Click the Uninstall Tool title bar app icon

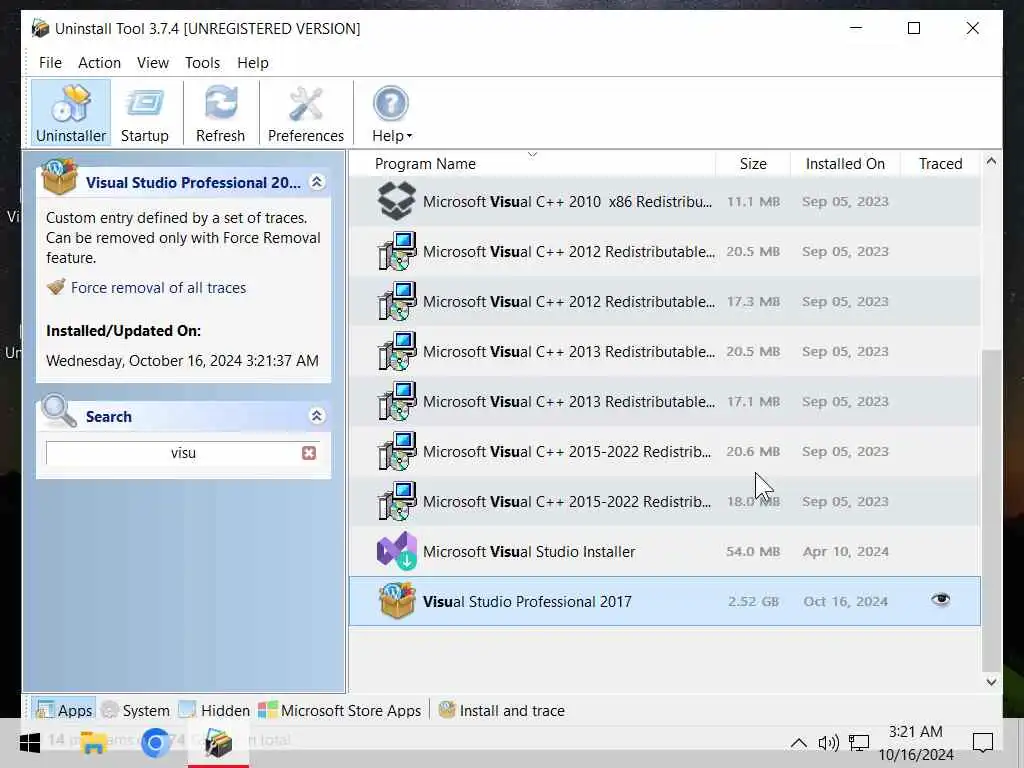(40, 28)
